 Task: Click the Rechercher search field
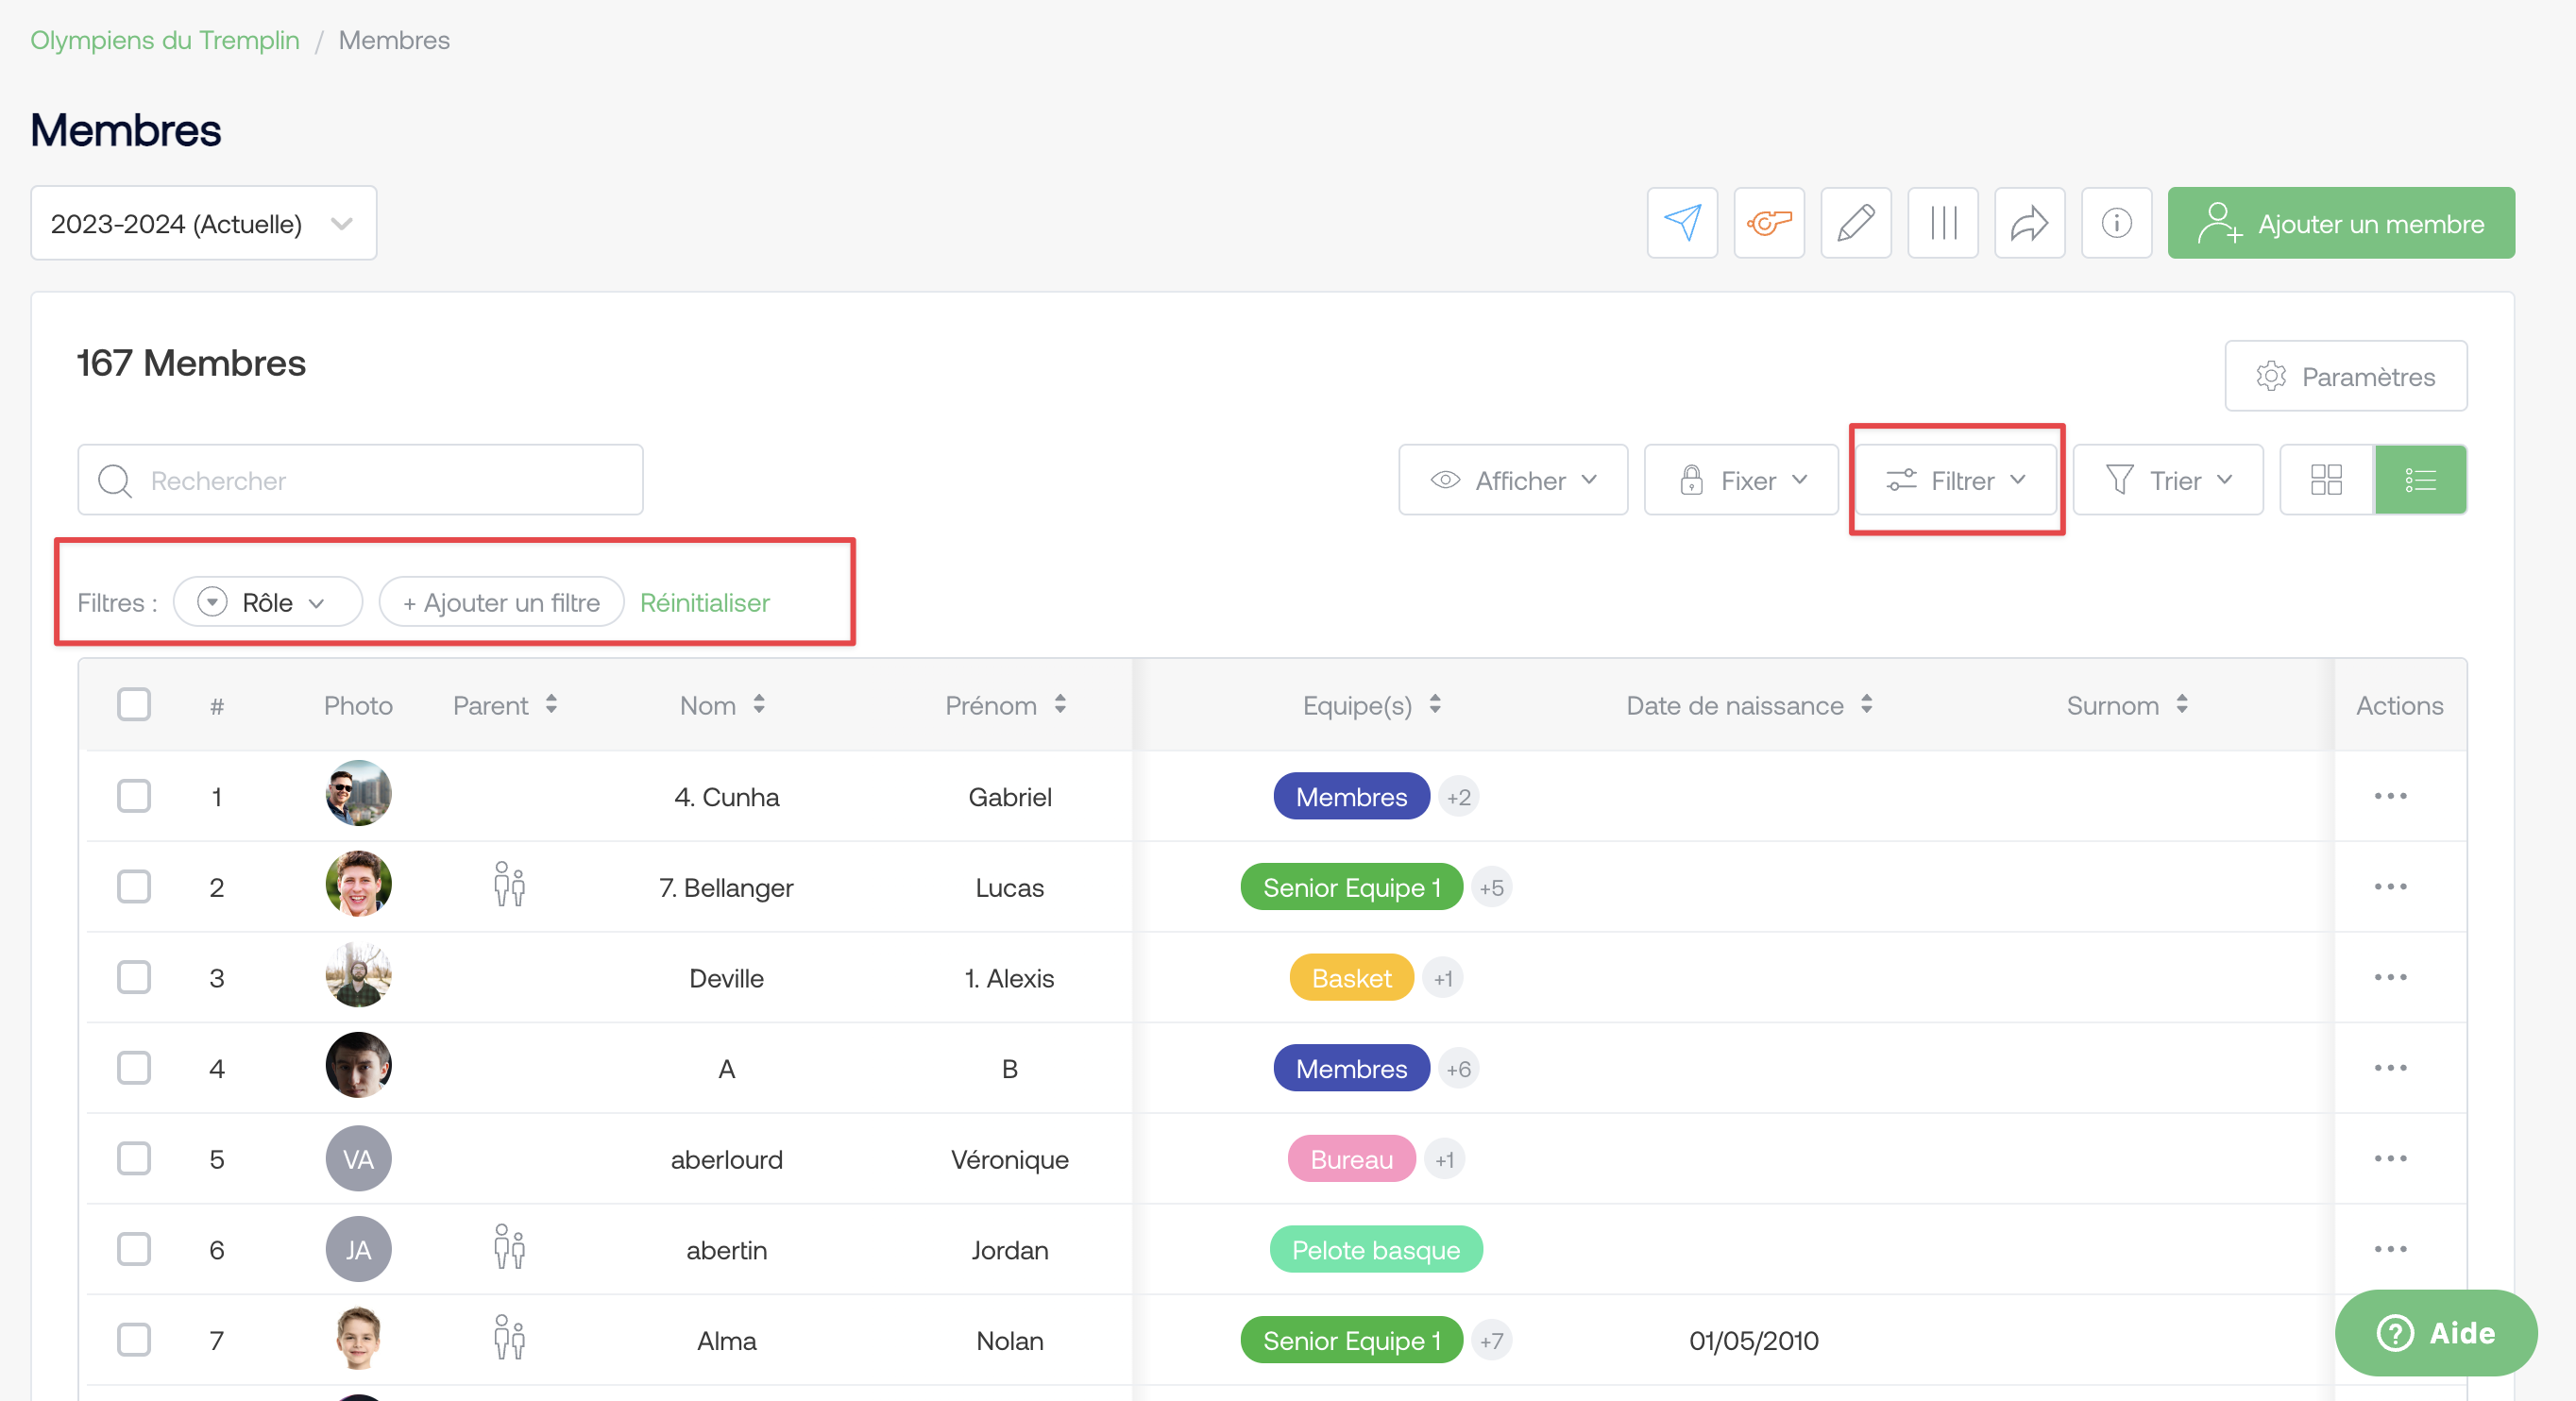(x=360, y=480)
